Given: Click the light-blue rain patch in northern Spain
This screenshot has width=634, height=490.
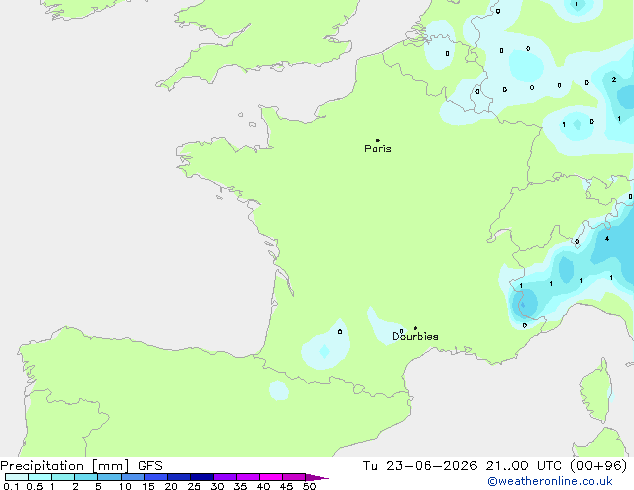Looking at the screenshot, I should (279, 391).
